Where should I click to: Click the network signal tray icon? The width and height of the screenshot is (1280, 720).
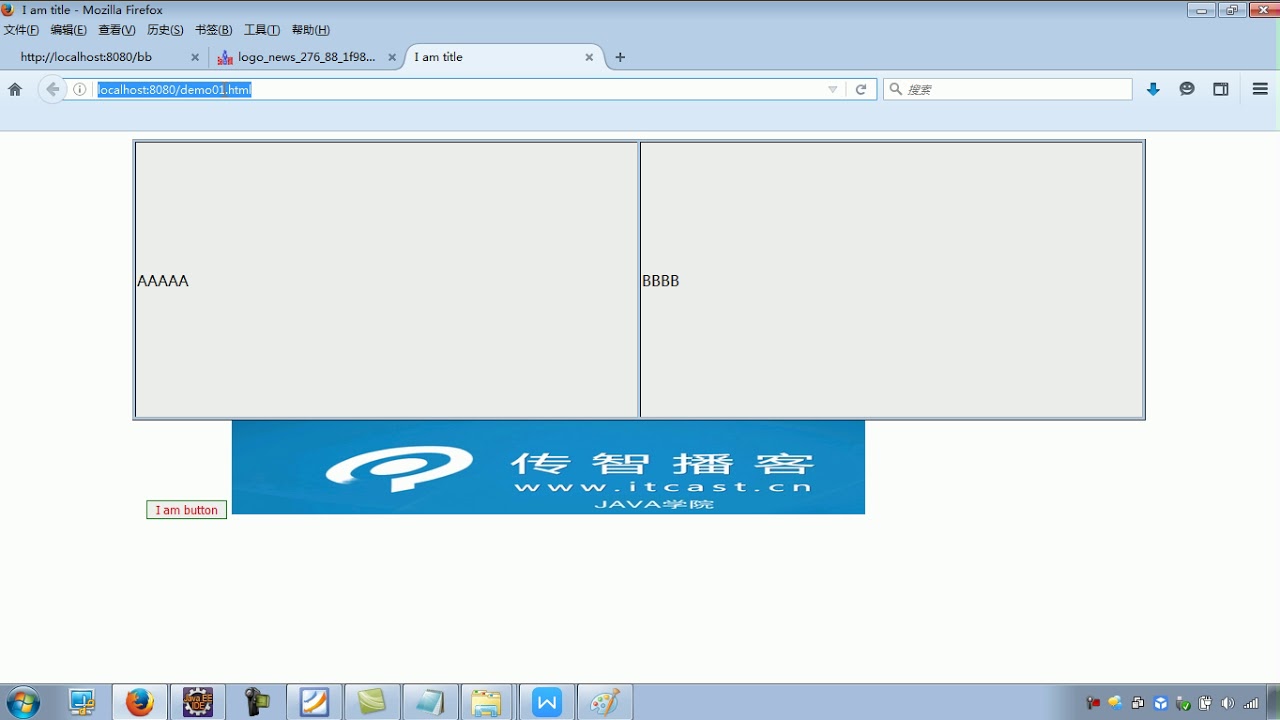(x=1251, y=703)
